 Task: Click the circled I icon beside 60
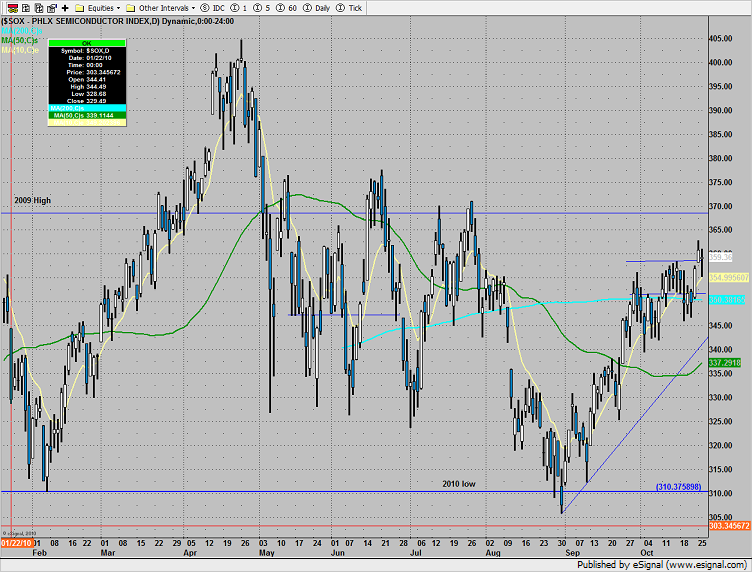pyautogui.click(x=280, y=8)
